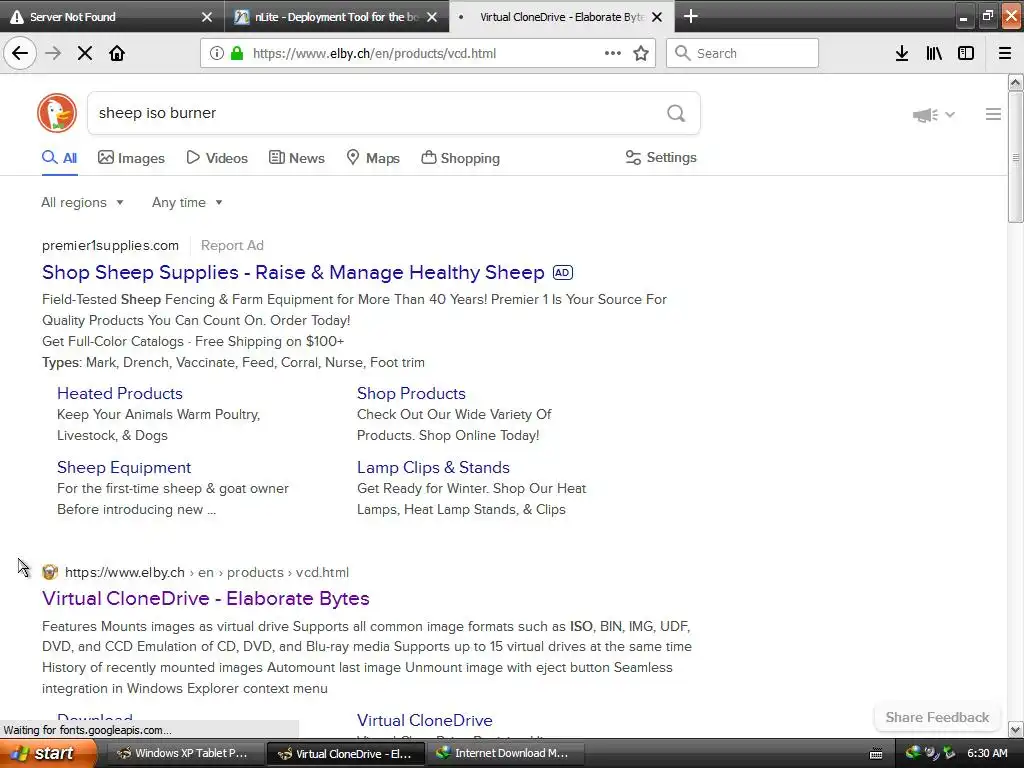Open Virtual CloneDrive - Elaborate Bytes result
1024x768 pixels.
(206, 598)
